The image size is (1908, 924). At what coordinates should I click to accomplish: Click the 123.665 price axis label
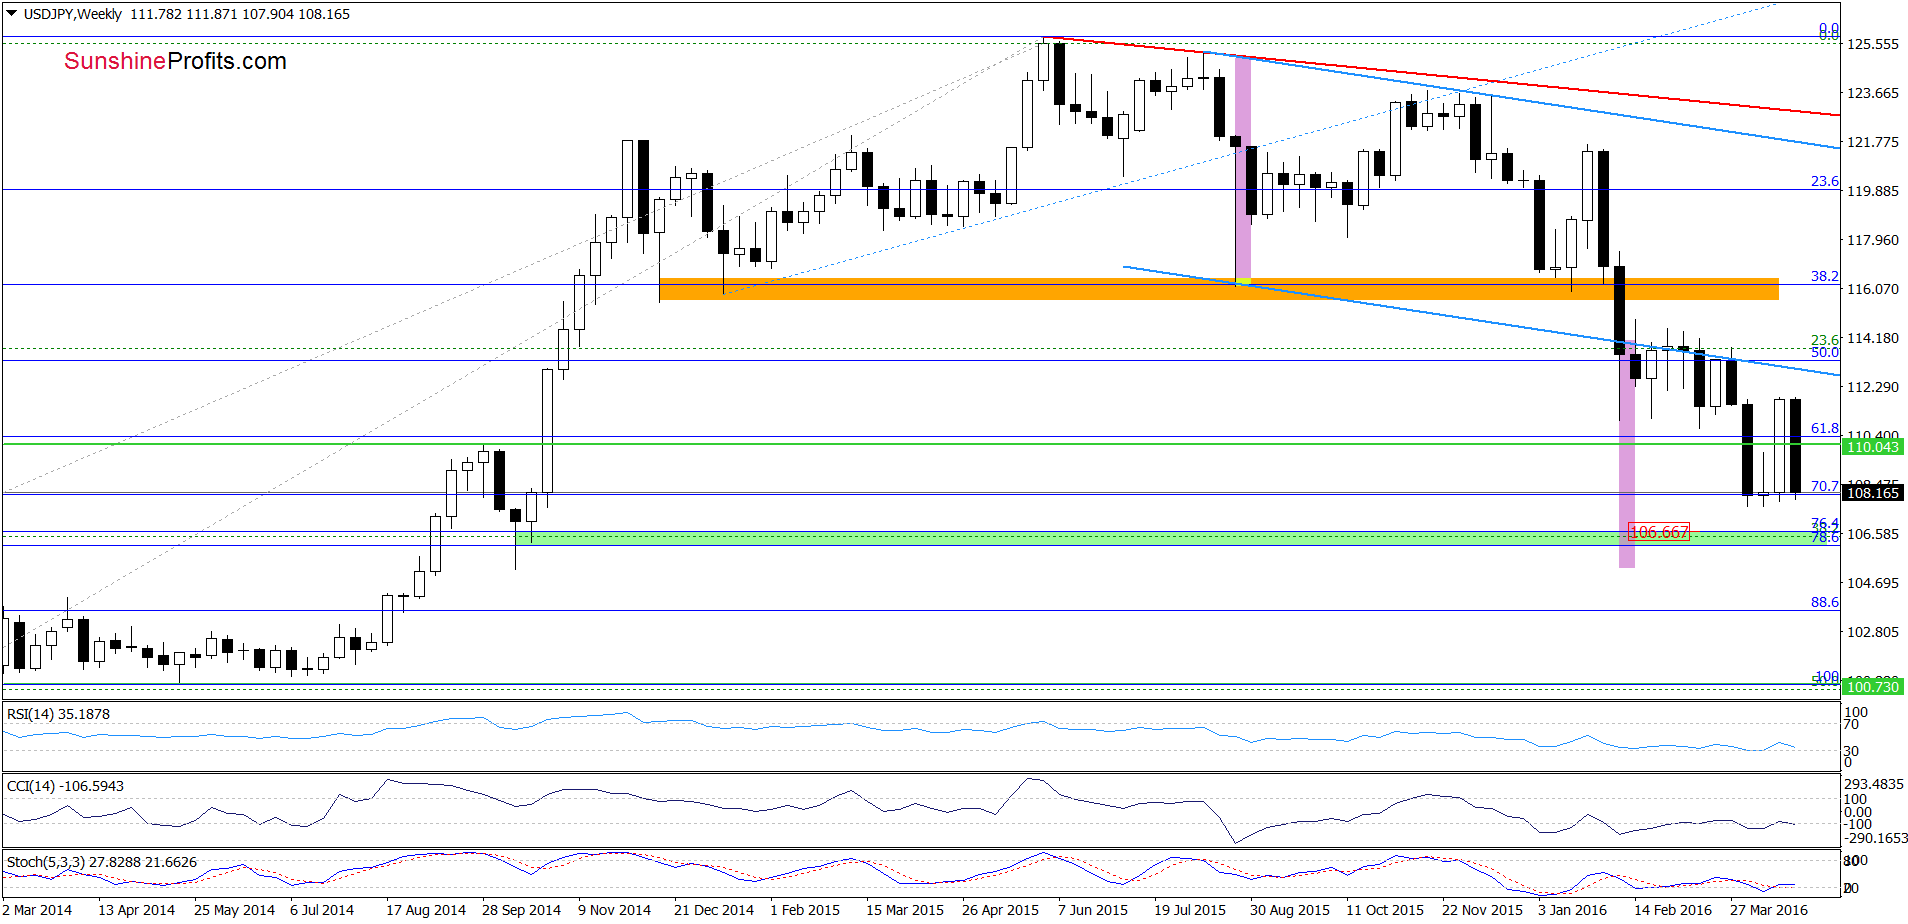[x=1872, y=93]
